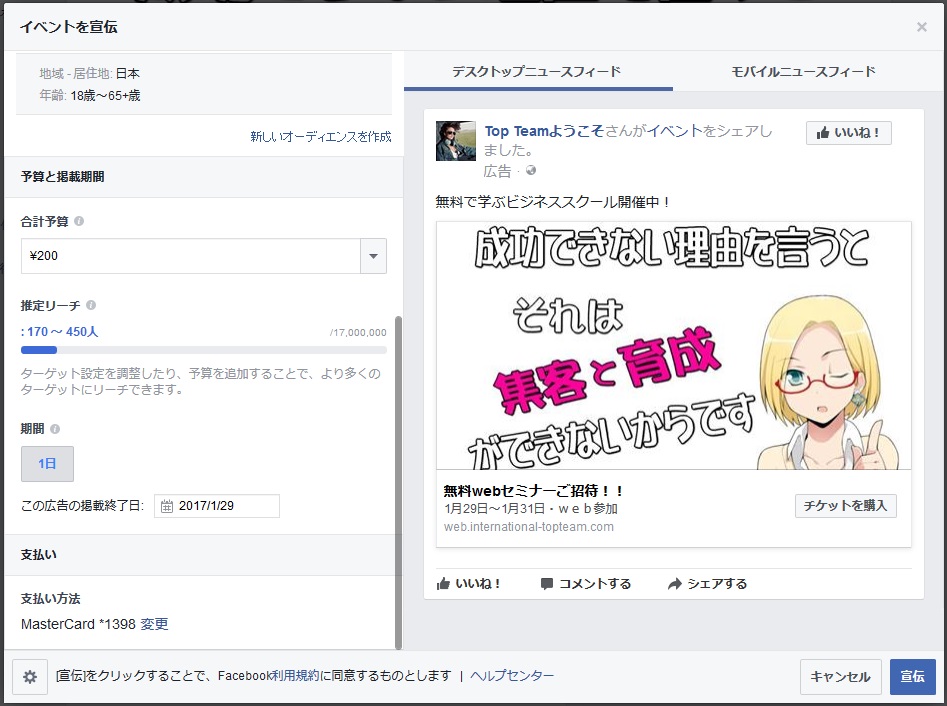Click info icon beside 推定リーチ
This screenshot has width=947, height=706.
pyautogui.click(x=91, y=305)
